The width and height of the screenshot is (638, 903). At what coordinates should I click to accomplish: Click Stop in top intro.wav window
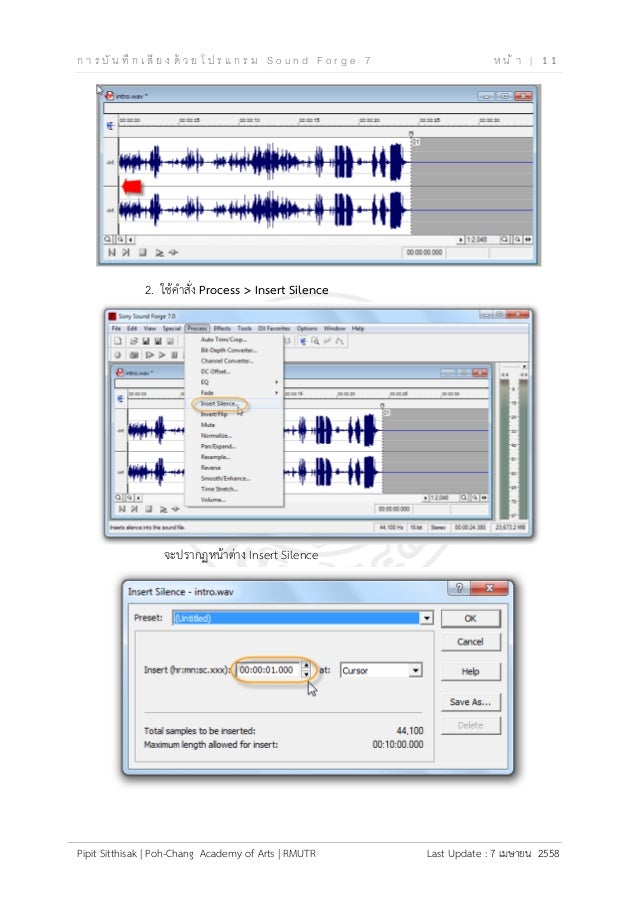142,253
